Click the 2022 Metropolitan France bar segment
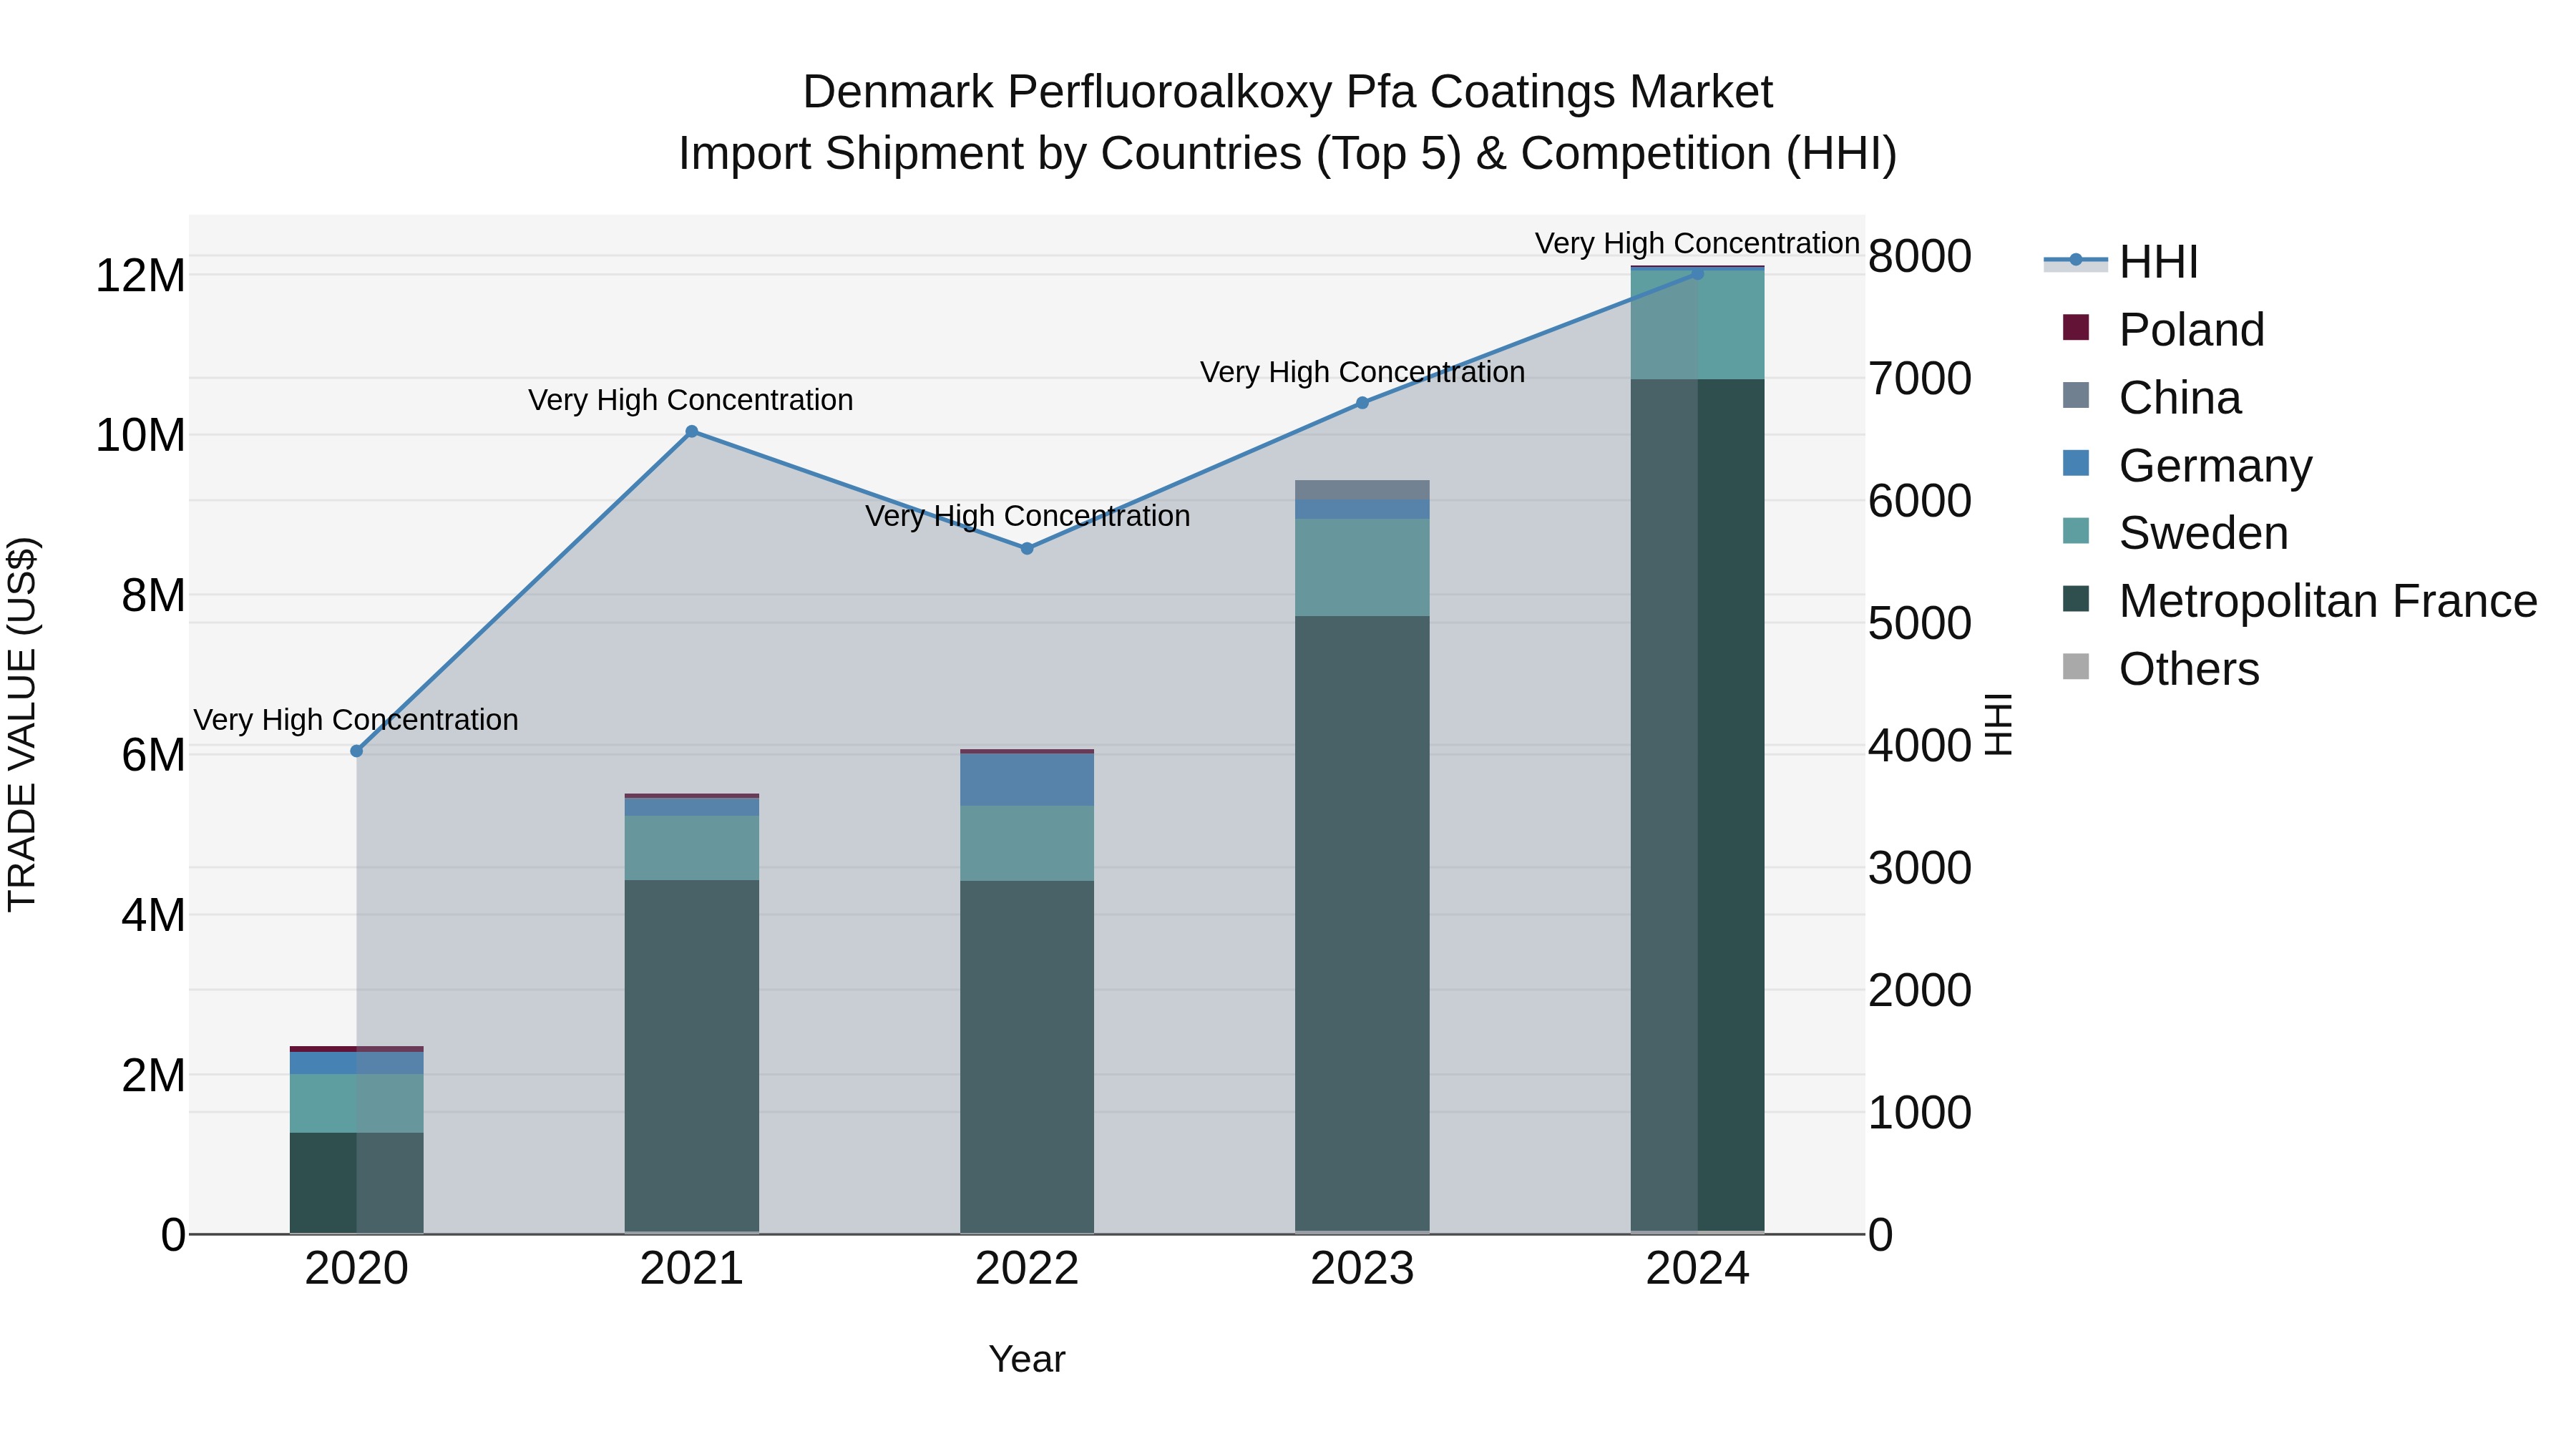This screenshot has height=1449, width=2576. [1027, 1056]
